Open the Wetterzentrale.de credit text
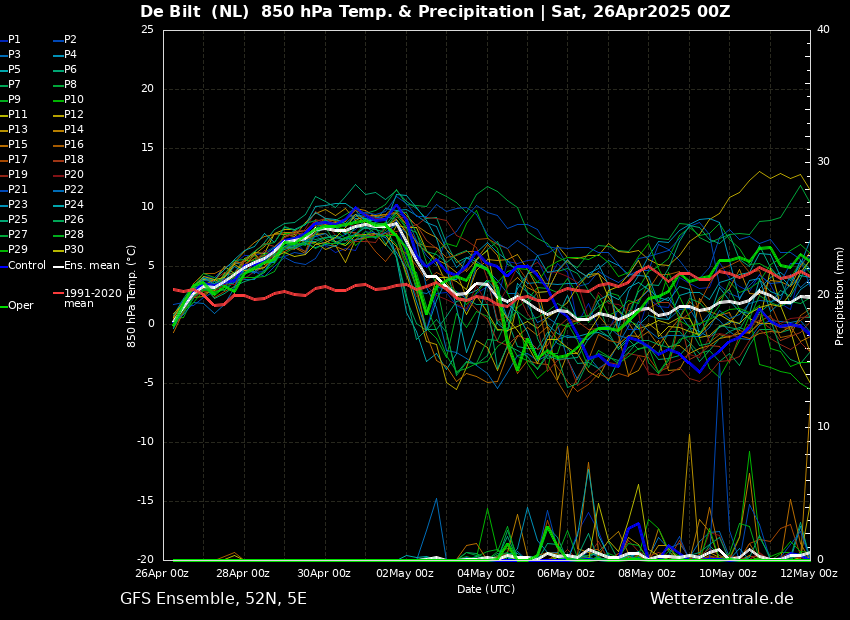 [x=722, y=599]
